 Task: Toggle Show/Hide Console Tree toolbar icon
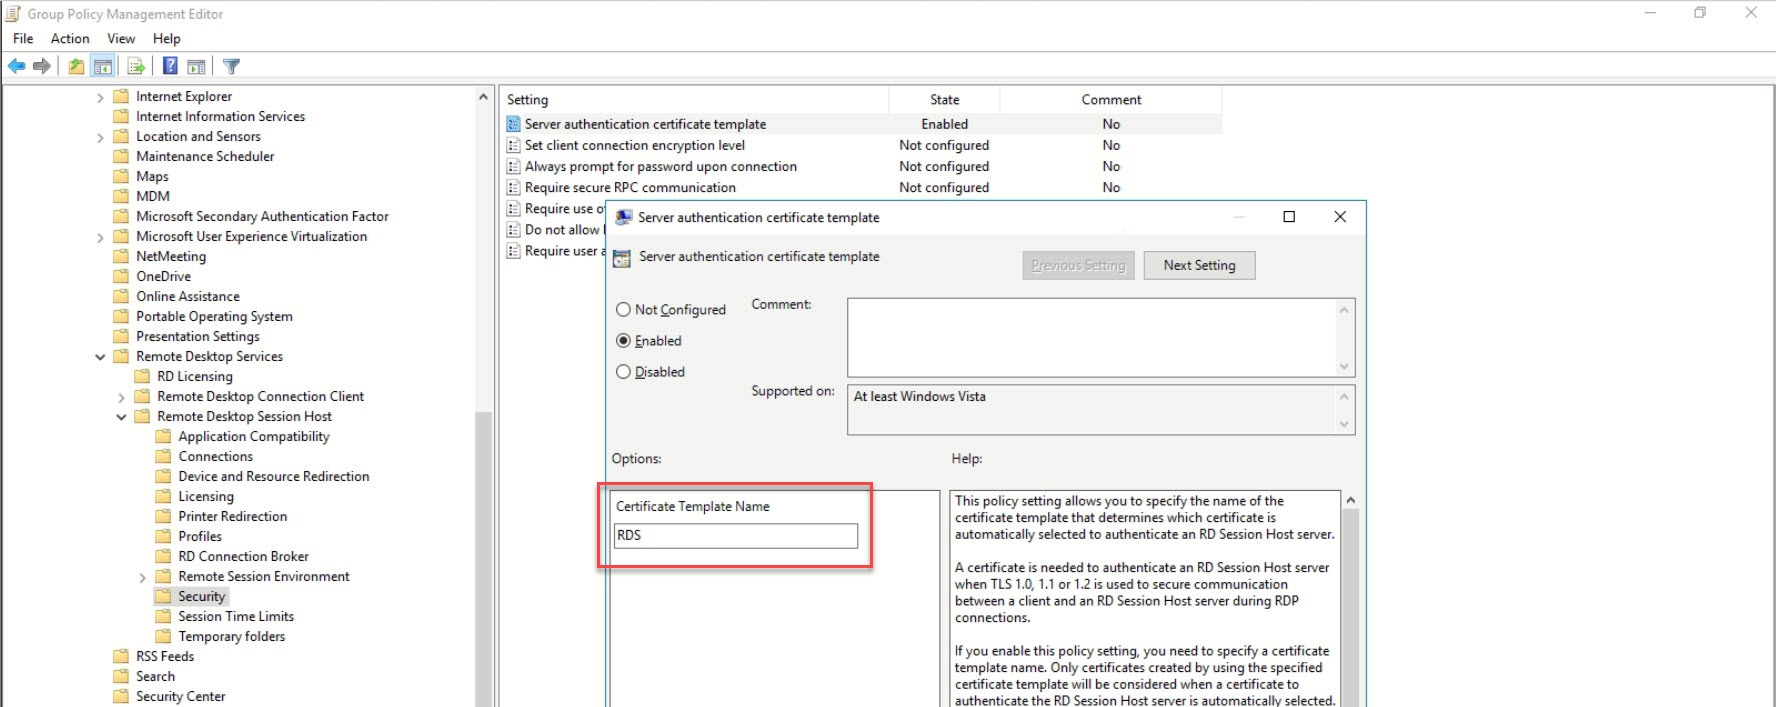point(102,66)
